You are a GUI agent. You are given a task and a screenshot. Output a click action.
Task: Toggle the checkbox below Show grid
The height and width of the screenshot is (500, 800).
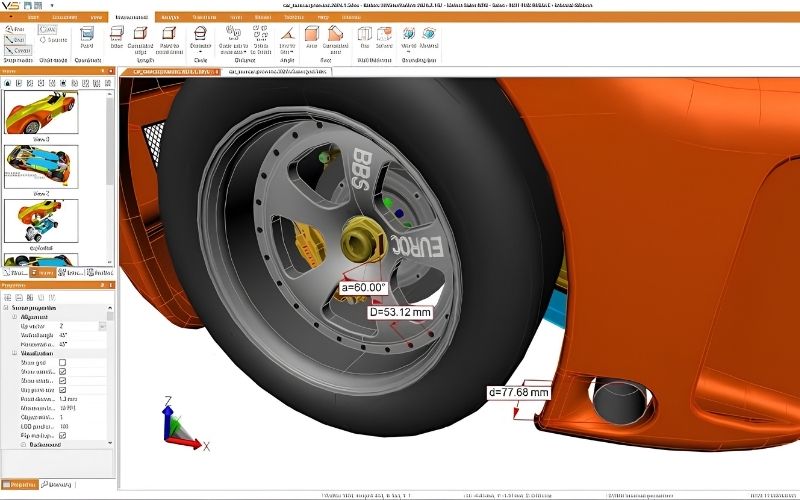62,371
